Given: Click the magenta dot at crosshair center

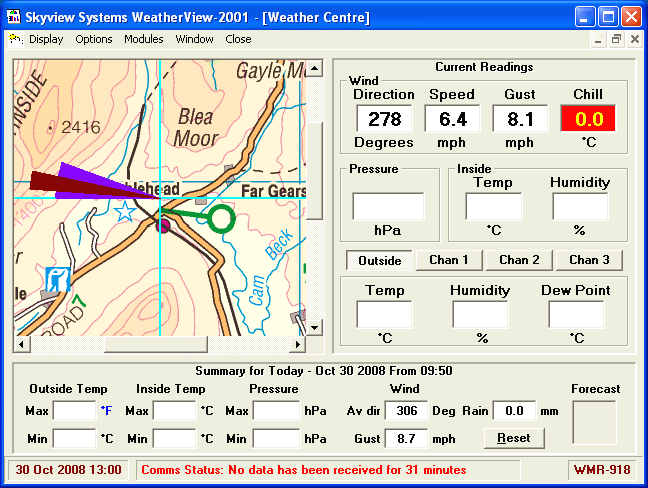Looking at the screenshot, I should click(x=163, y=226).
